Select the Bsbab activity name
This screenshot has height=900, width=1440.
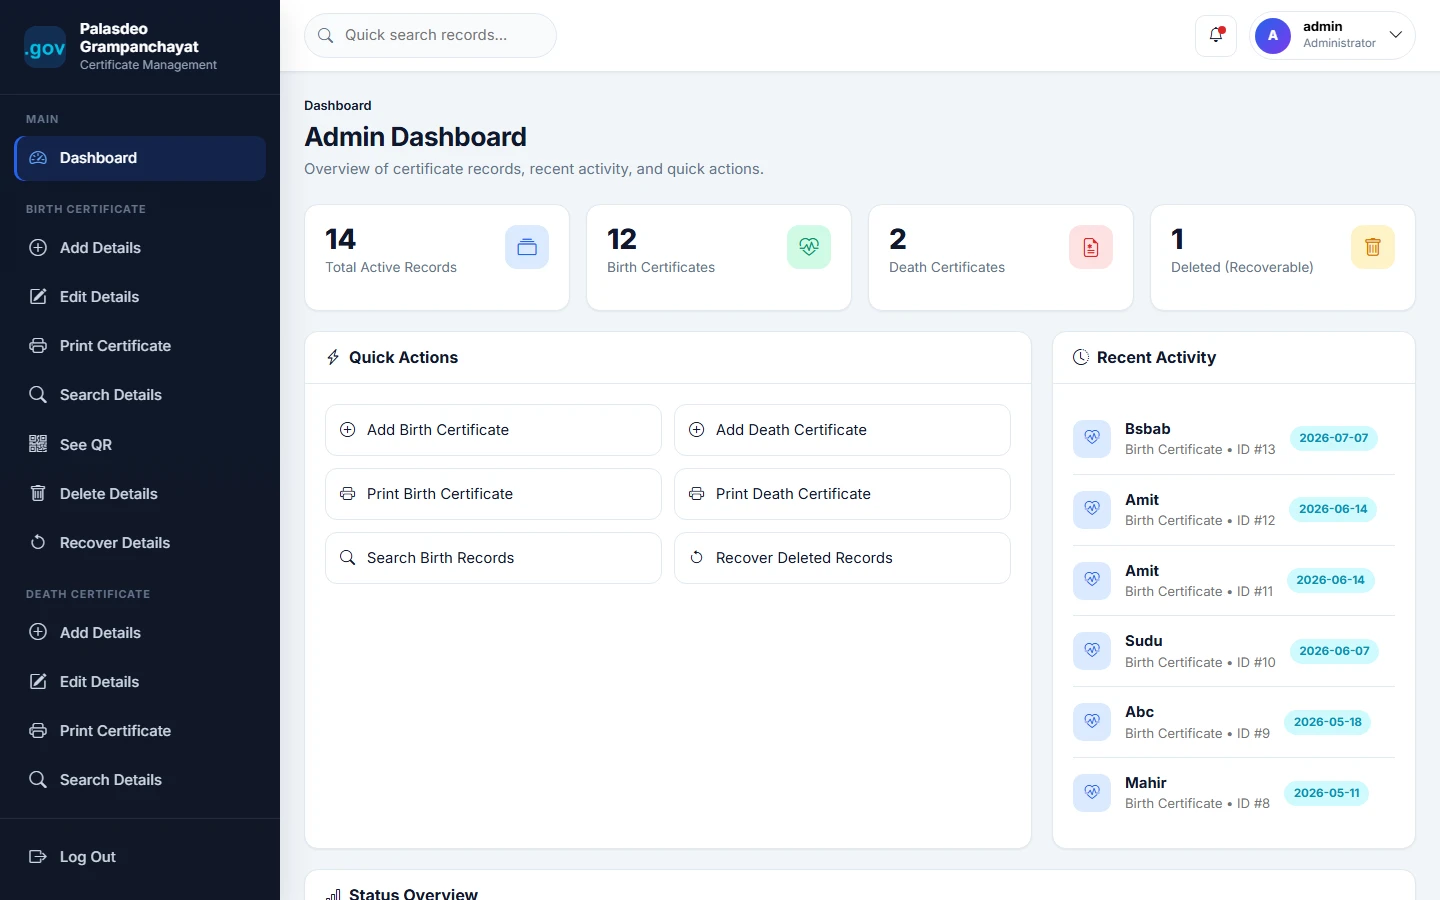(x=1147, y=429)
